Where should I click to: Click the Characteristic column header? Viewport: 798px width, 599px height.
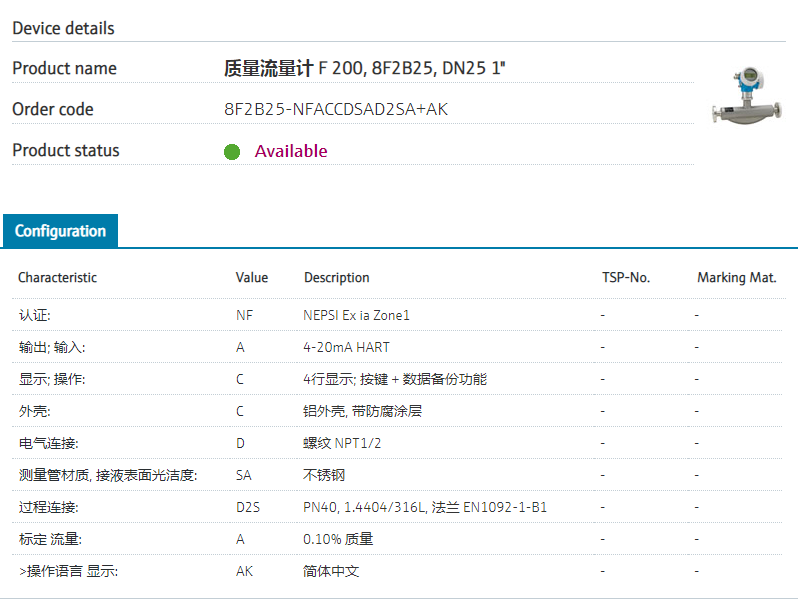58,277
